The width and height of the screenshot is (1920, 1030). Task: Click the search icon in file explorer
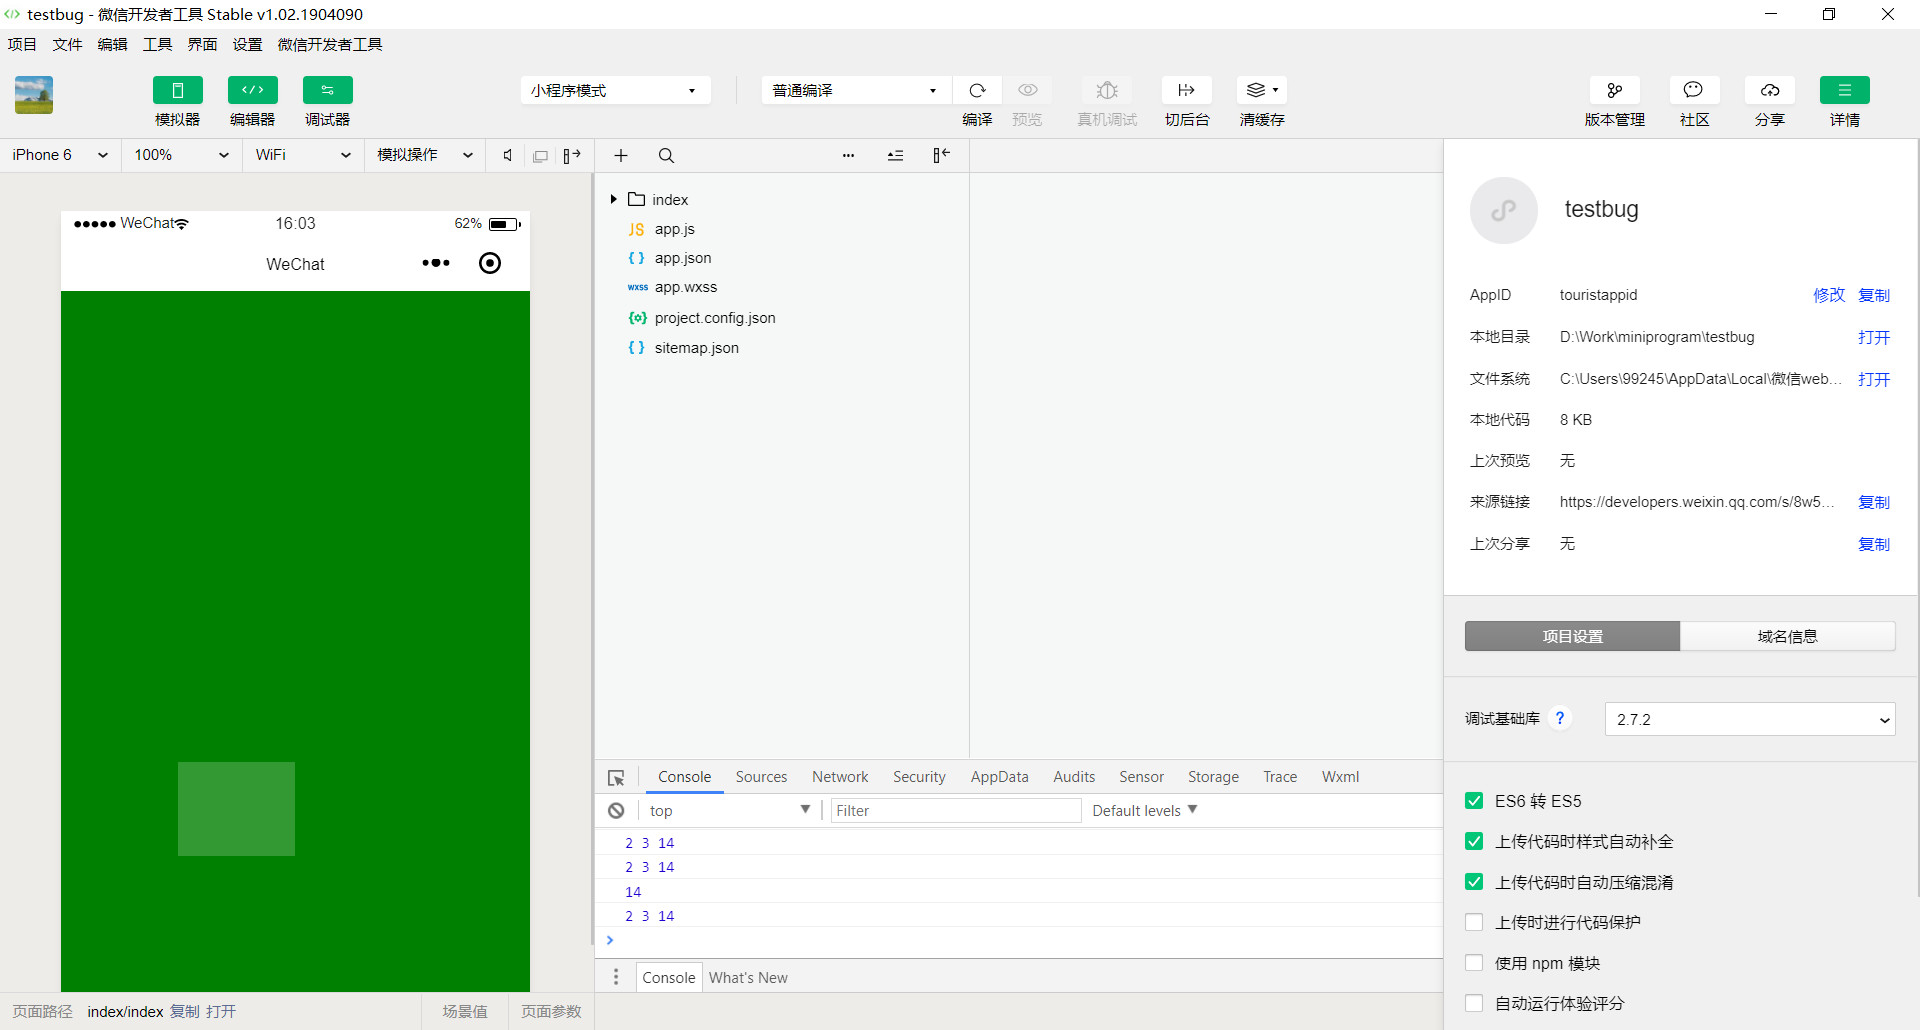point(666,156)
